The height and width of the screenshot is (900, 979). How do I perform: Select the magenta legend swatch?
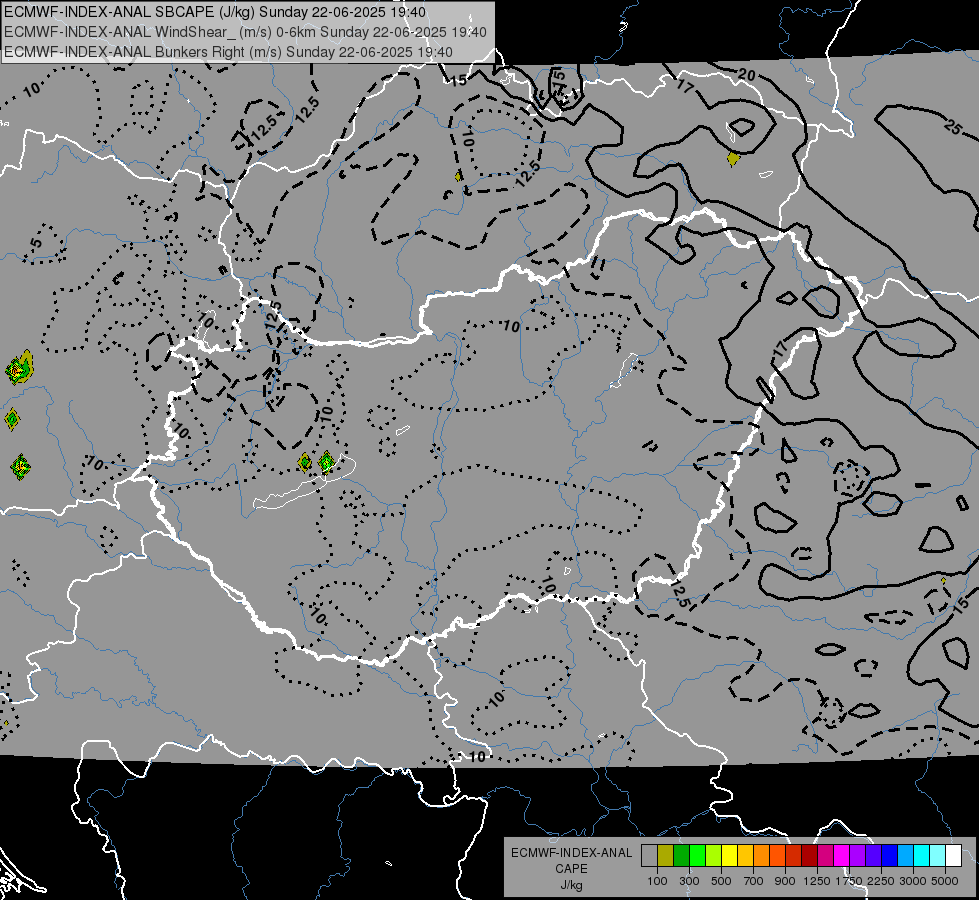pos(842,856)
